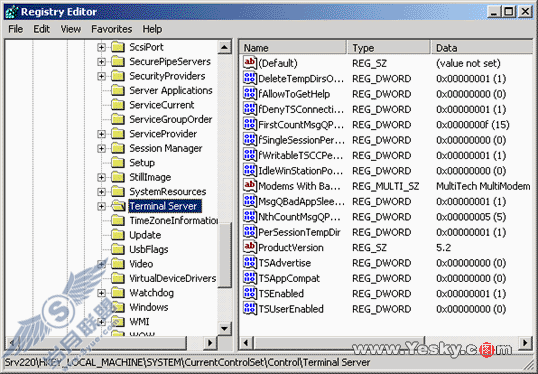This screenshot has width=538, height=374.
Task: Click tree pane scroll up arrow
Action: 224,47
